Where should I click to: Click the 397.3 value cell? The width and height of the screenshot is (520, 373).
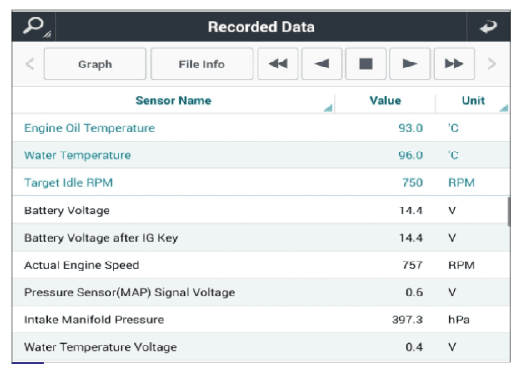pos(407,320)
